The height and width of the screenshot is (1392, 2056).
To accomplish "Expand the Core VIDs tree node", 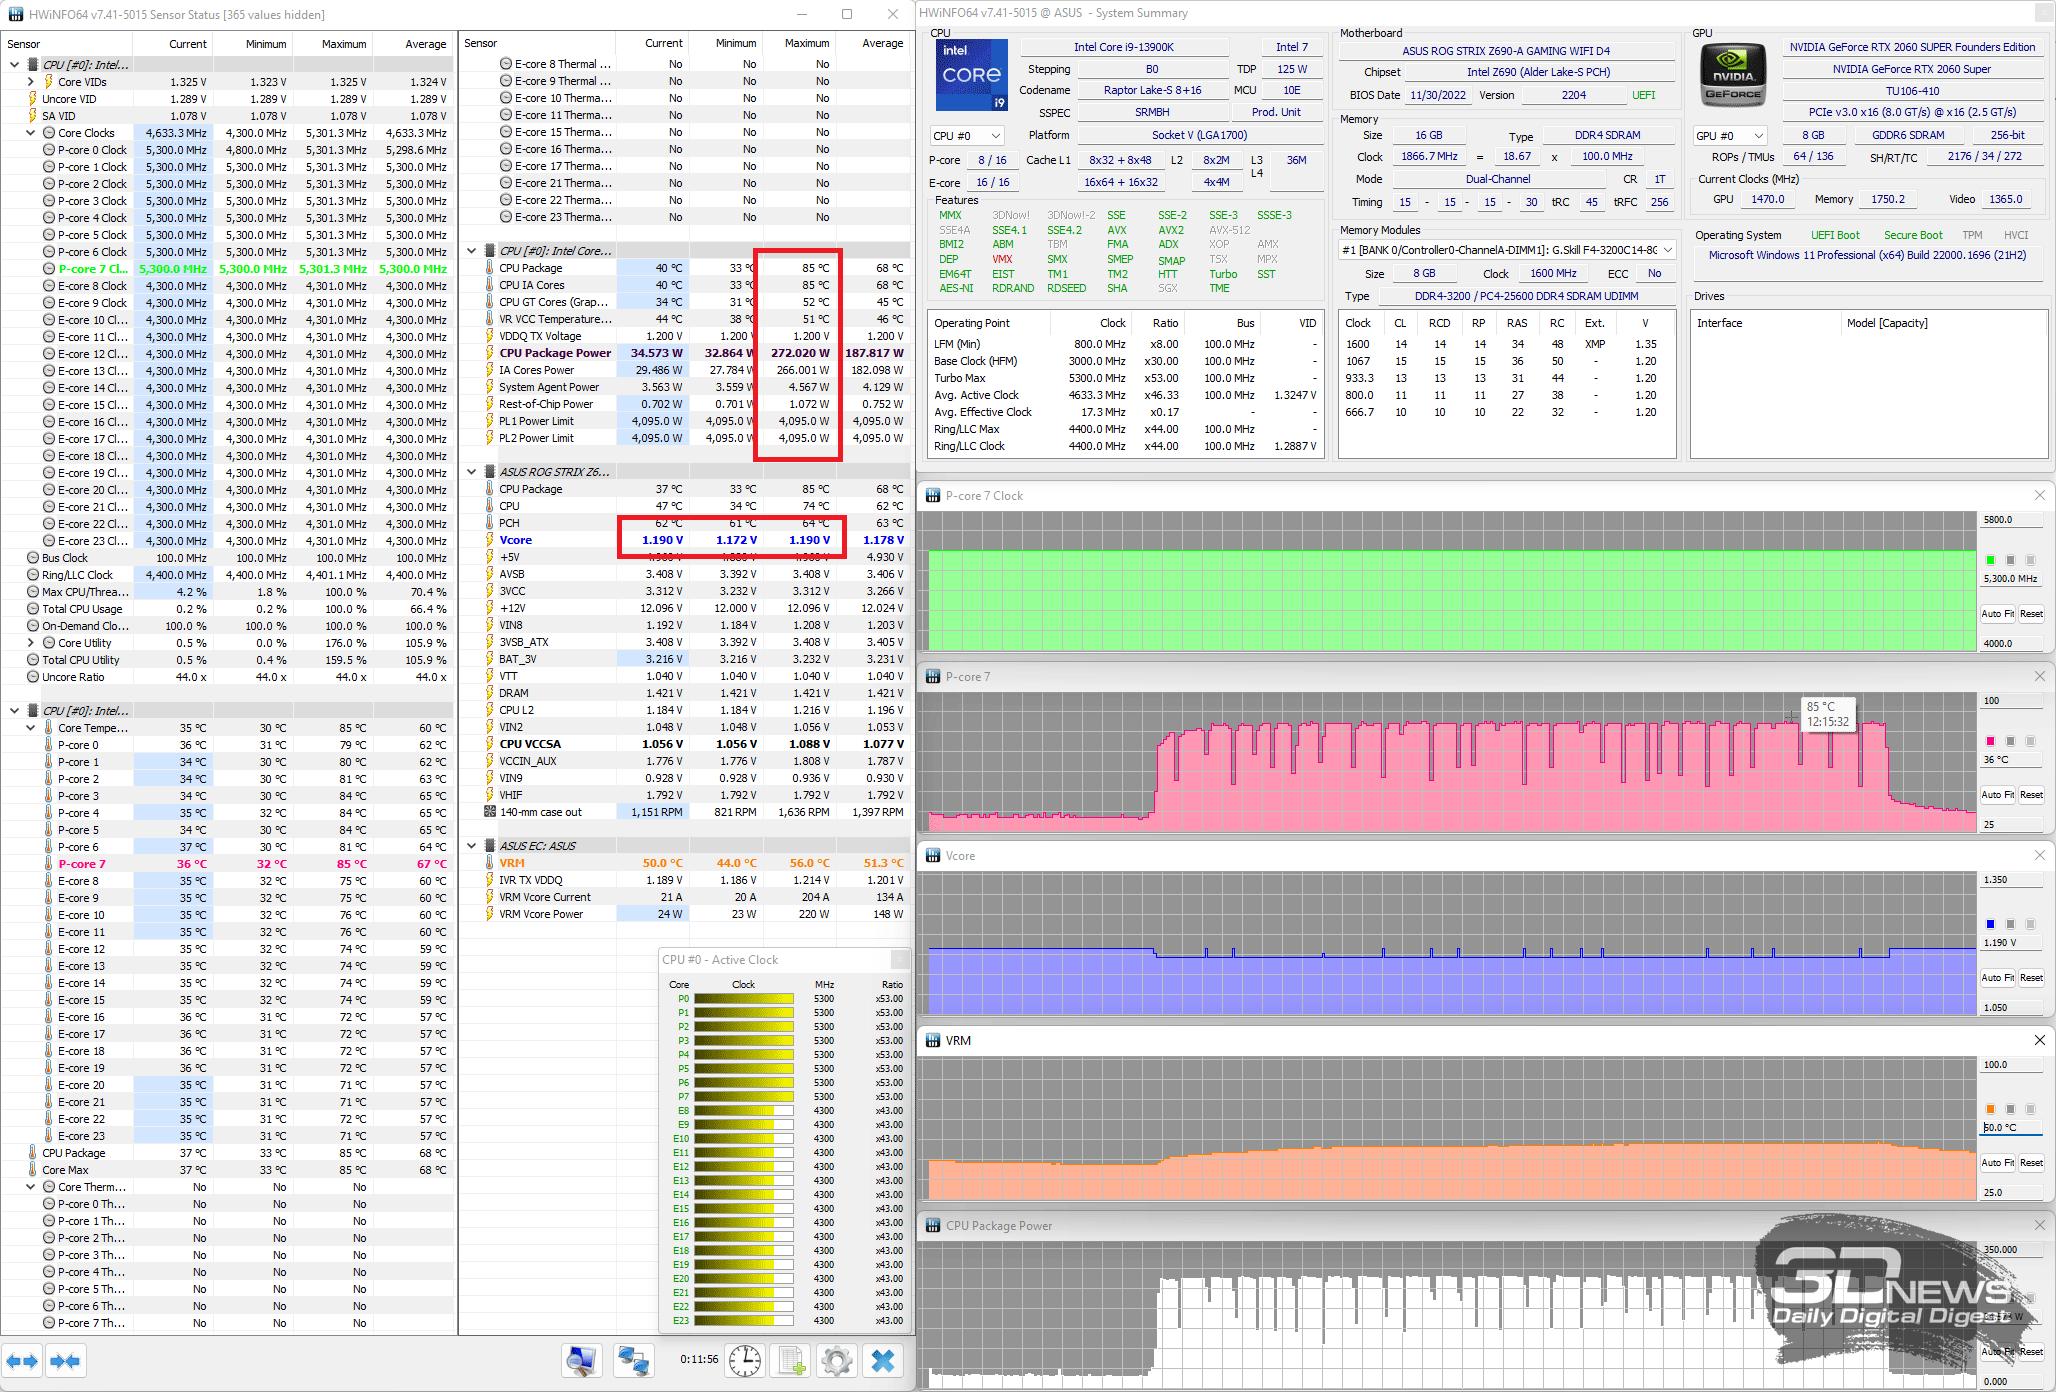I will pyautogui.click(x=31, y=82).
